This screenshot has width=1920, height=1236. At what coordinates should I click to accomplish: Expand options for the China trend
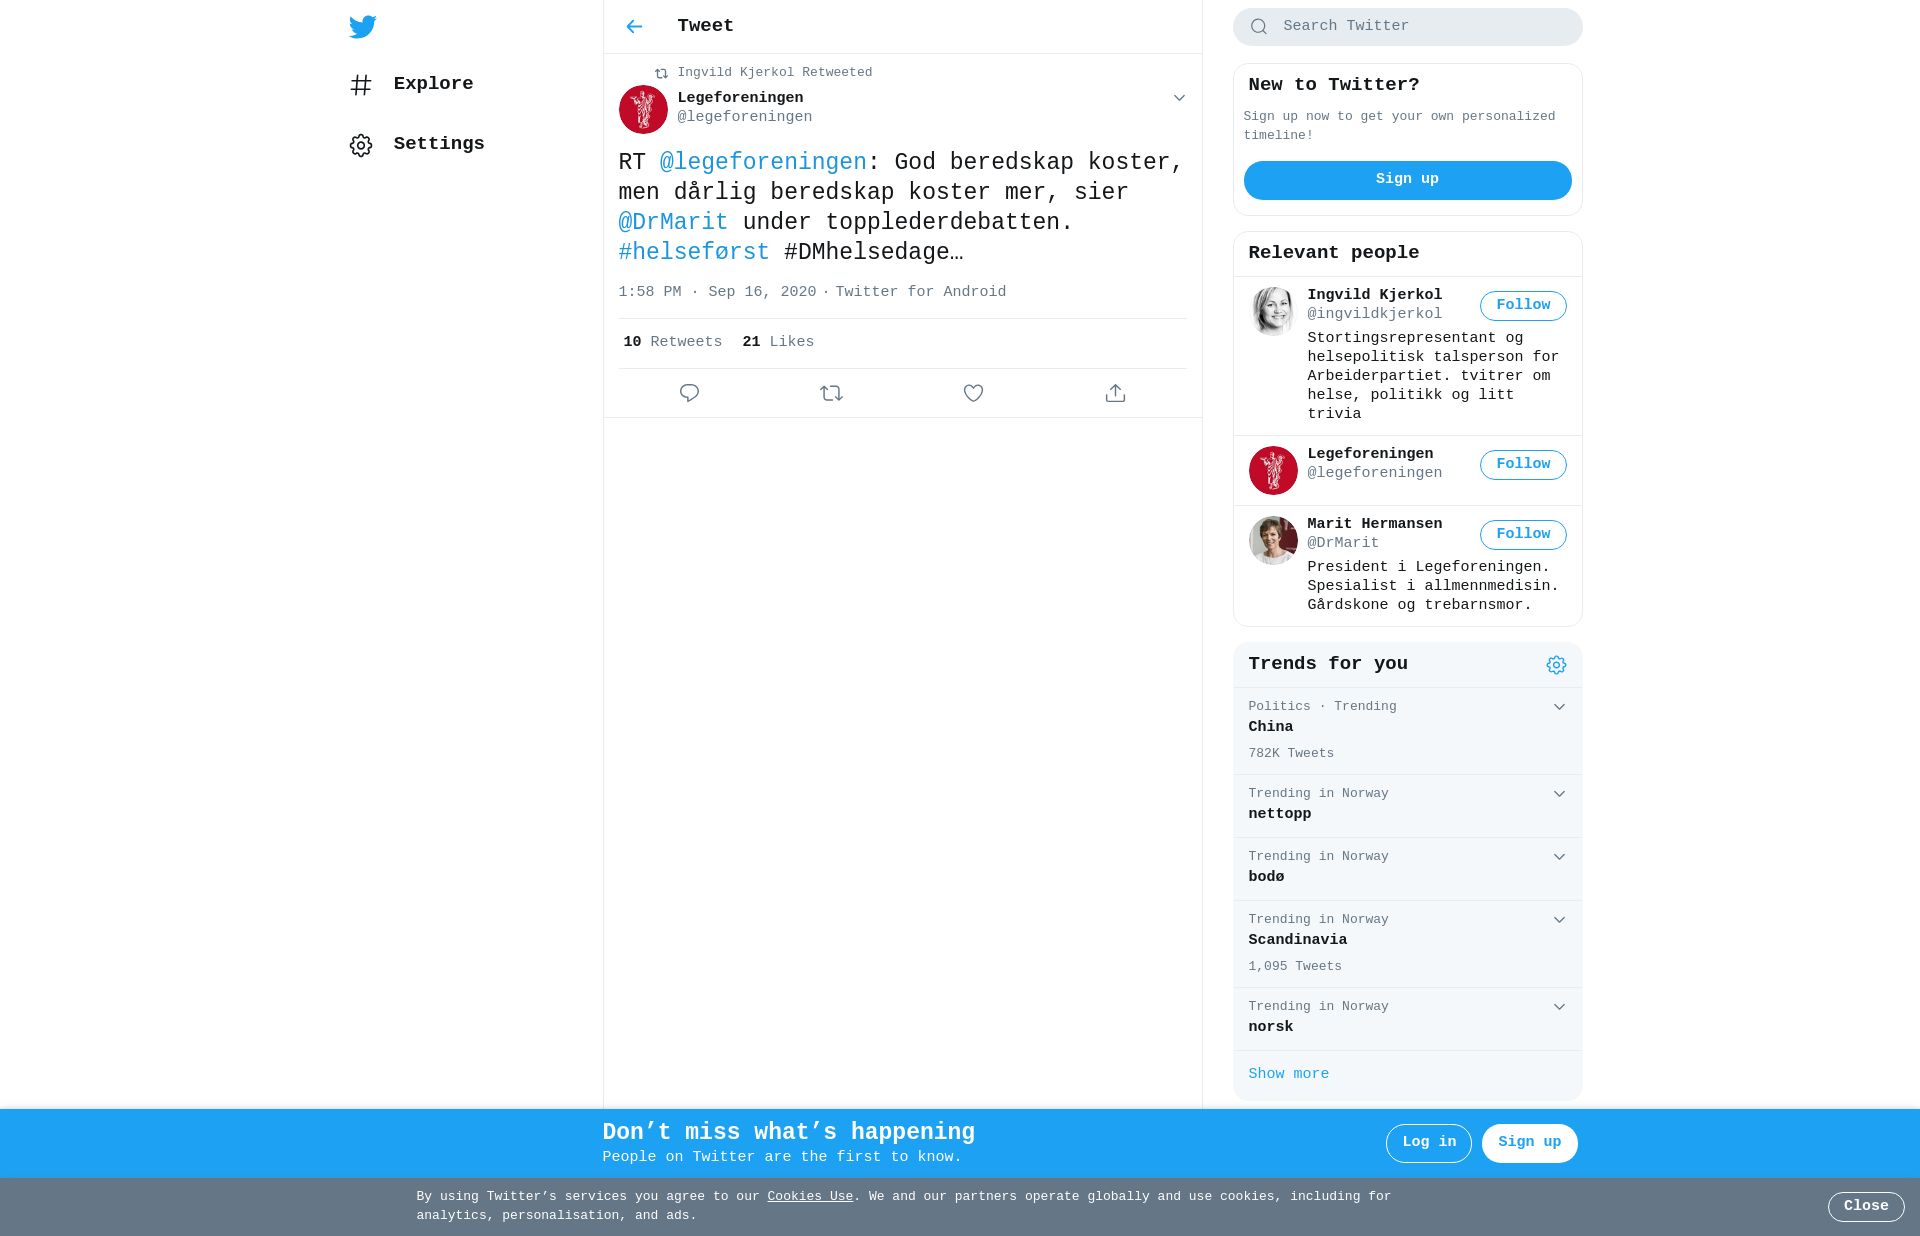1559,707
